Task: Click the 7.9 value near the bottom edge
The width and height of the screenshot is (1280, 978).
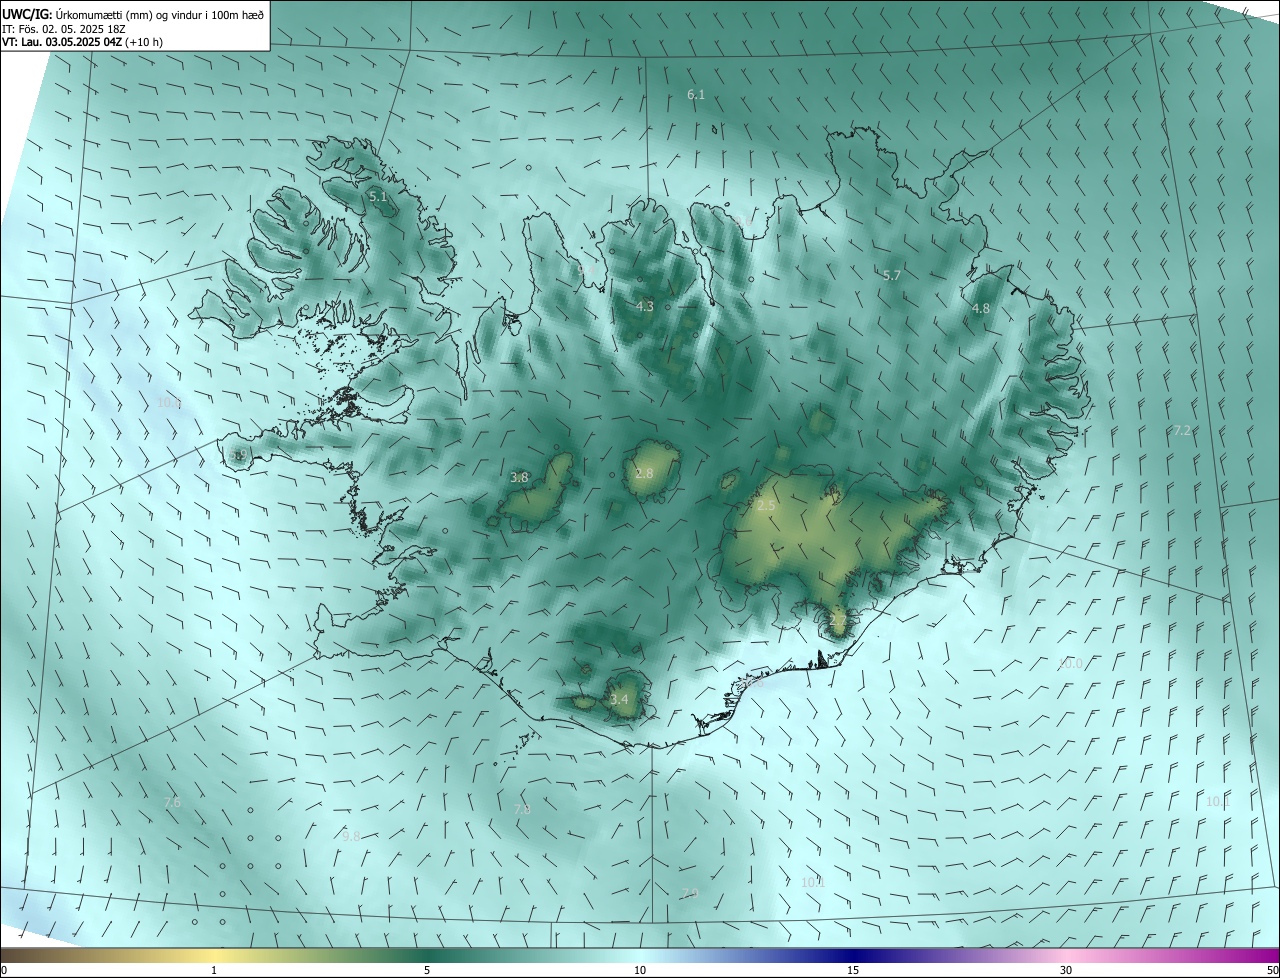Action: coord(689,894)
